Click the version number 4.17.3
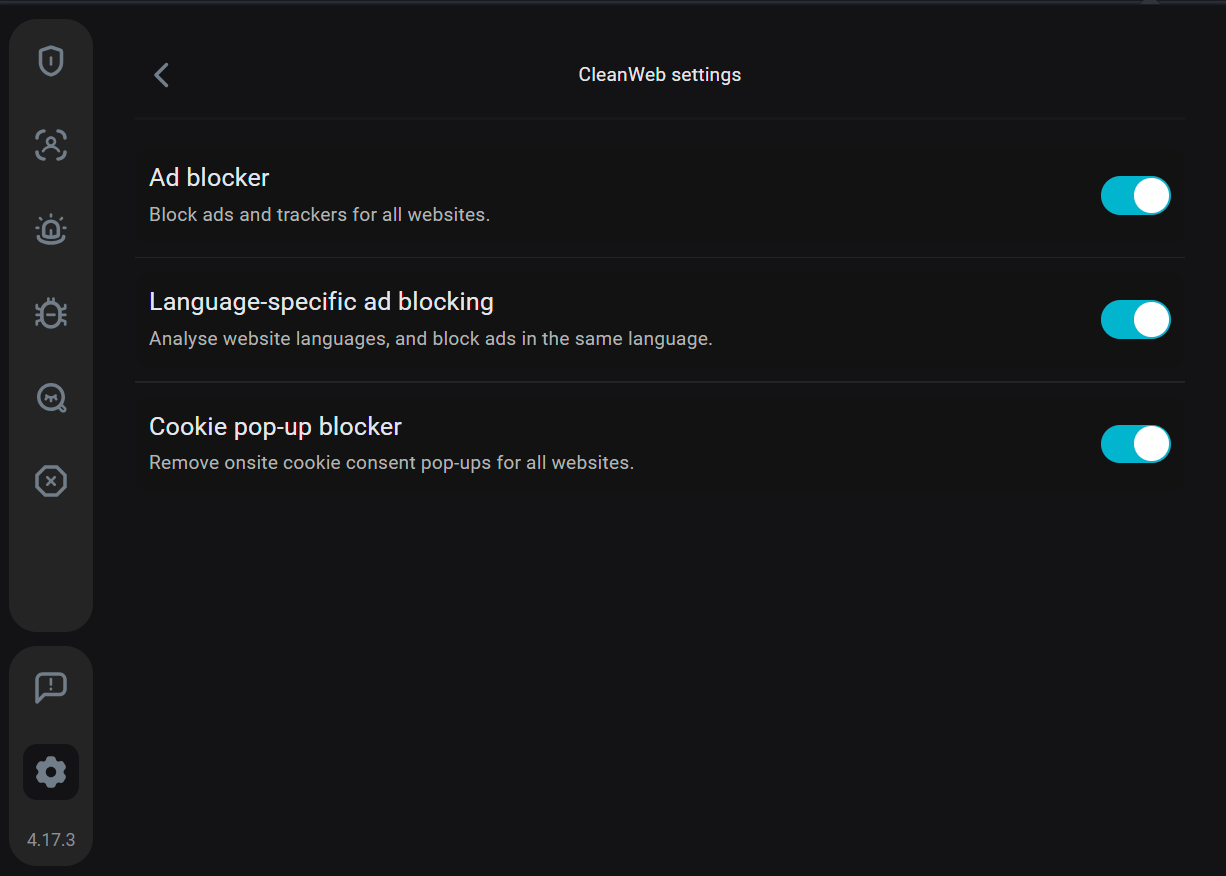The height and width of the screenshot is (876, 1226). click(51, 840)
